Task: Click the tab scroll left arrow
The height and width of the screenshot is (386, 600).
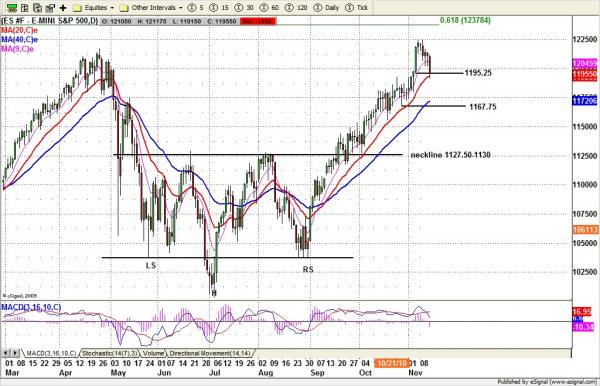Action: pyautogui.click(x=6, y=353)
